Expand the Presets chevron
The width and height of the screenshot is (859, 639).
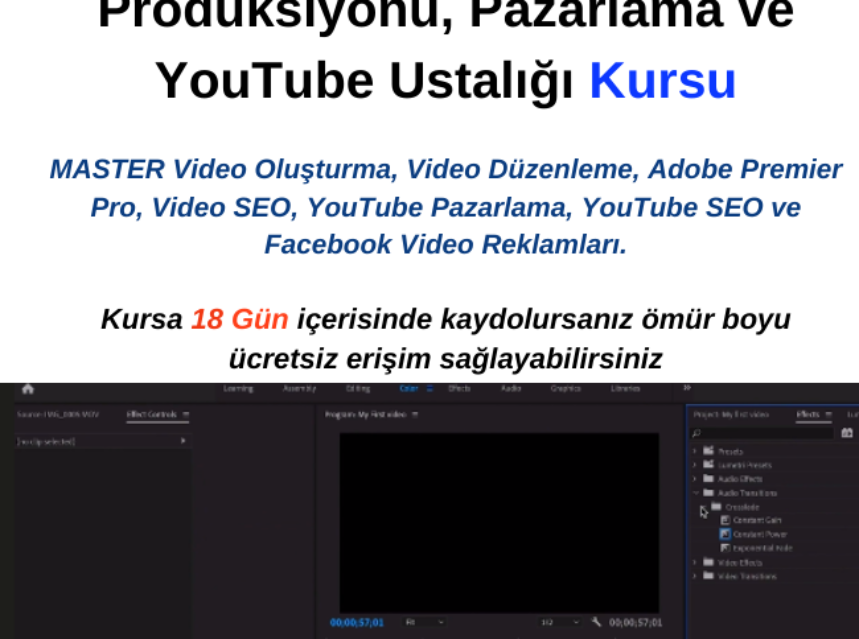(695, 451)
